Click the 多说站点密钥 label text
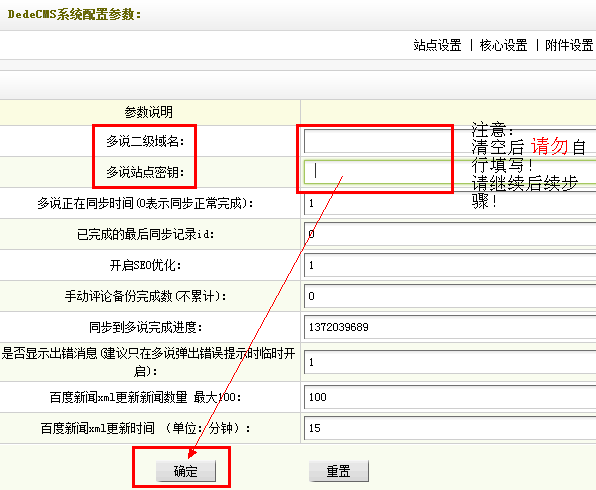Image resolution: width=596 pixels, height=490 pixels. tap(145, 172)
